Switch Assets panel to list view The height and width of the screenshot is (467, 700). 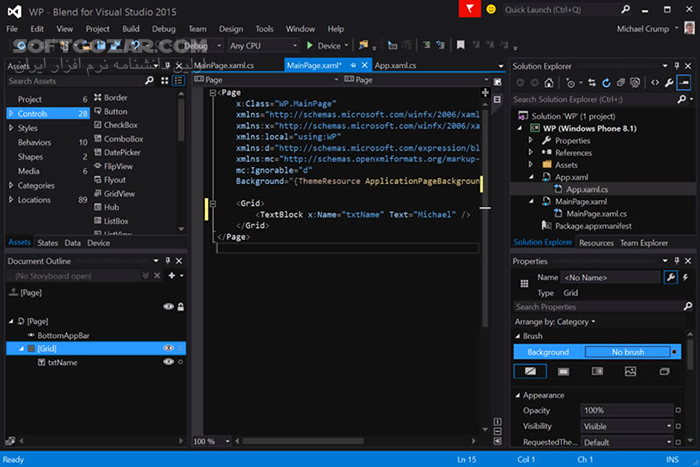[x=179, y=81]
